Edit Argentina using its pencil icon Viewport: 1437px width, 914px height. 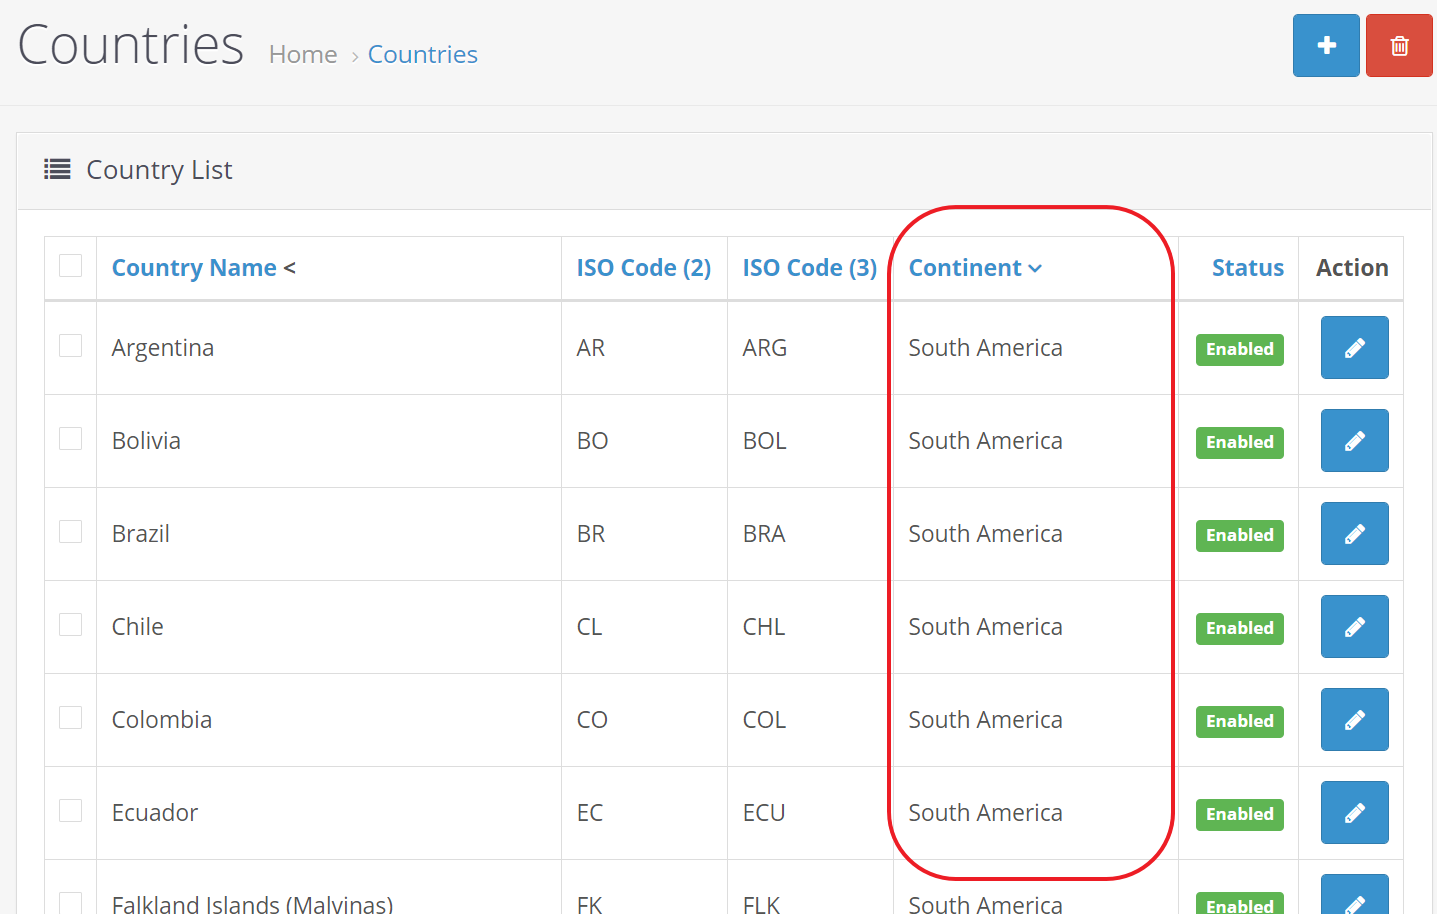pyautogui.click(x=1354, y=348)
